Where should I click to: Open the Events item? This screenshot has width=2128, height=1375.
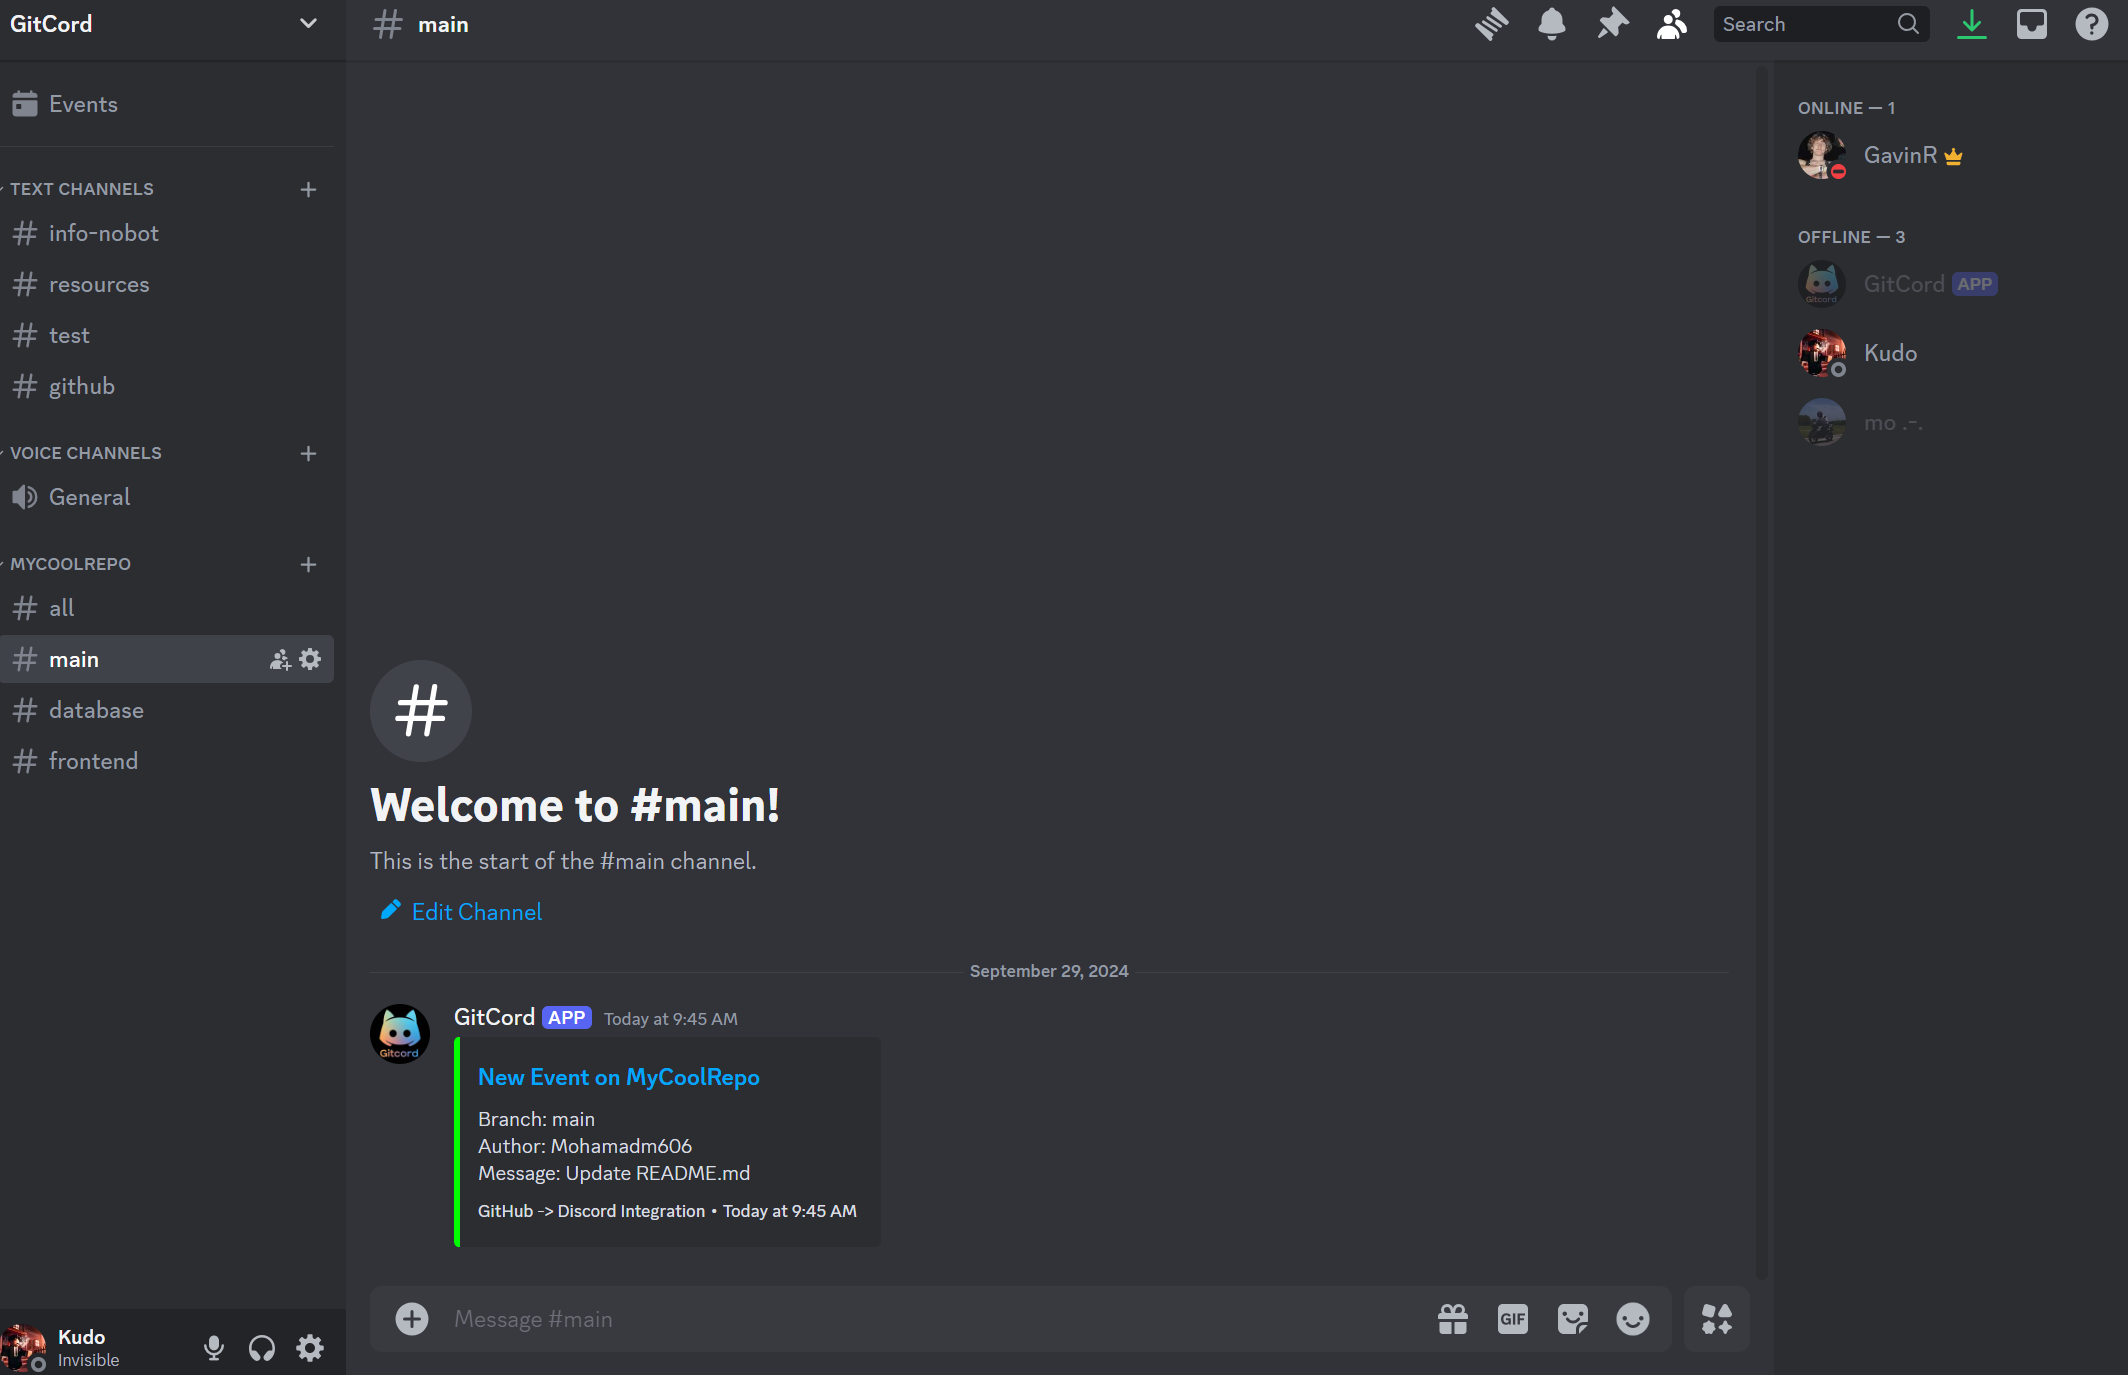click(82, 104)
